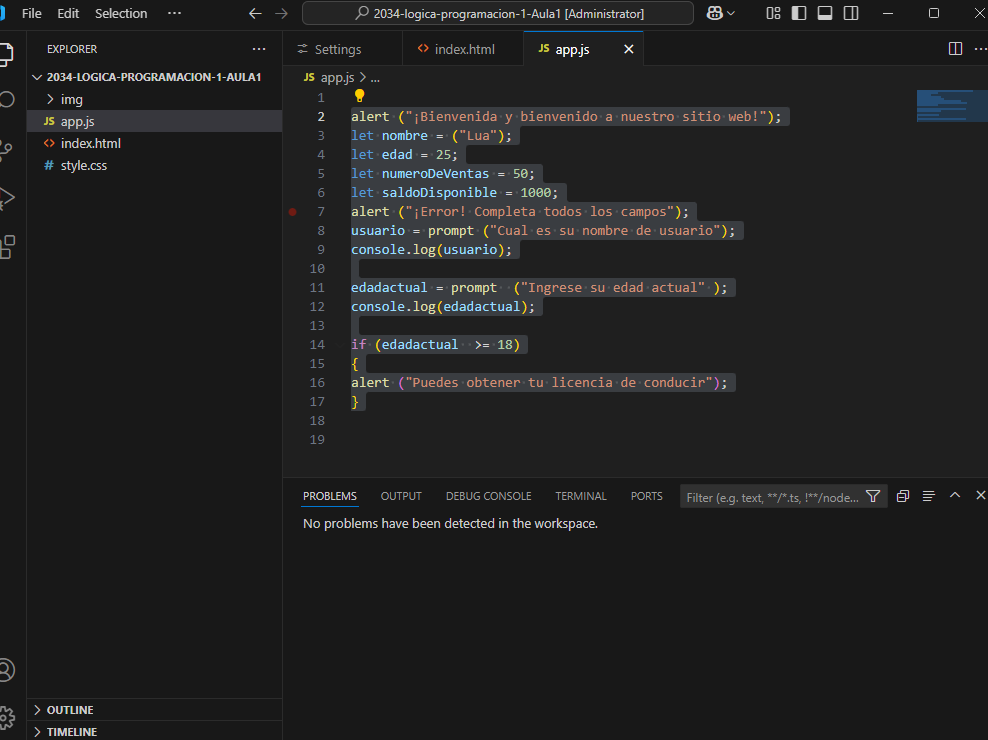
Task: Go back with the left arrow
Action: click(x=255, y=13)
